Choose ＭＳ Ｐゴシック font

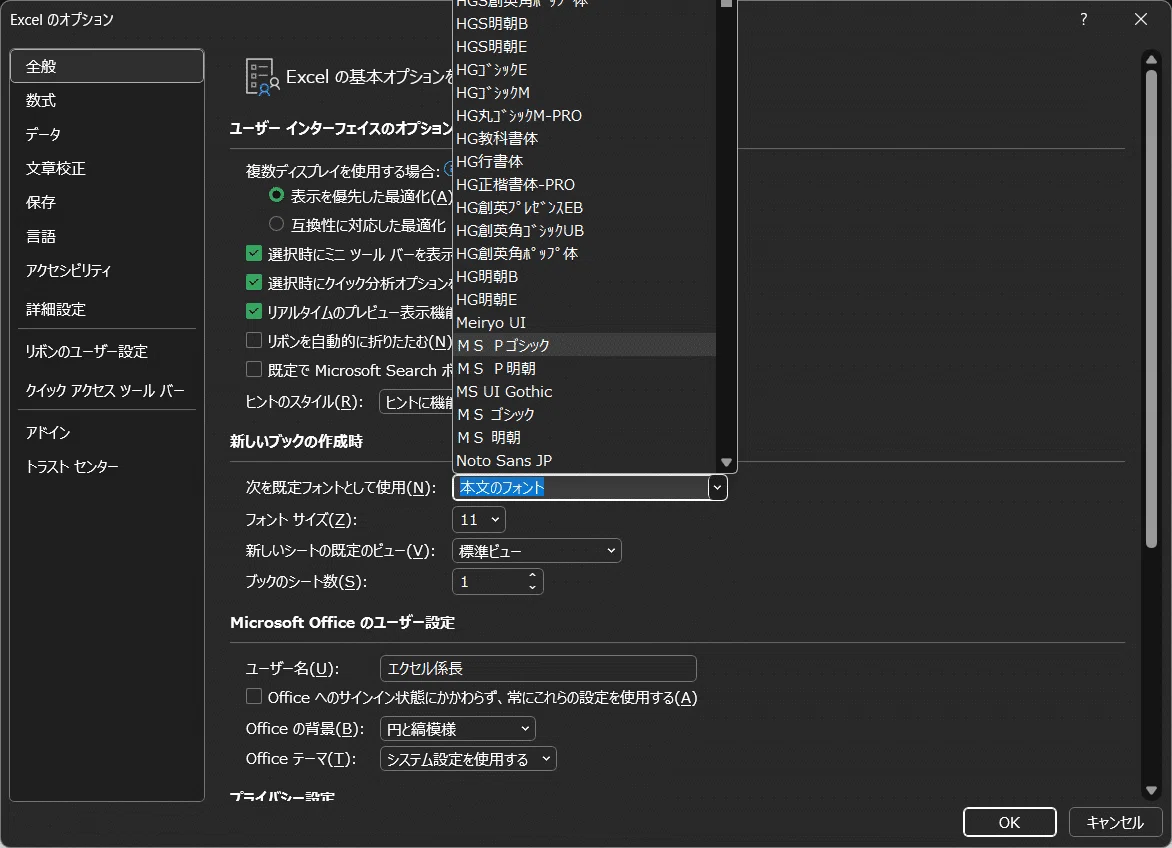(585, 345)
